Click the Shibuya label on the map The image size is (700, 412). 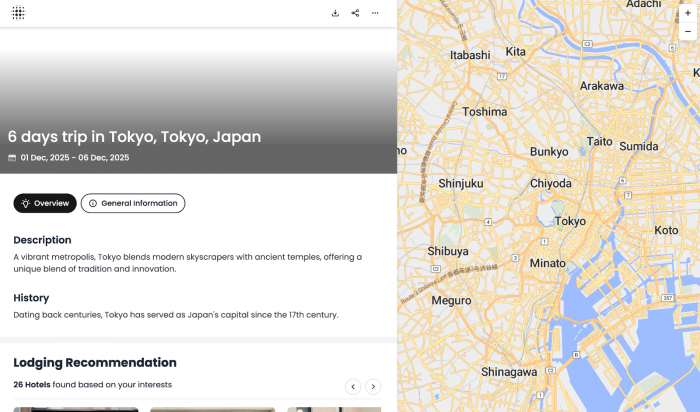coord(447,251)
